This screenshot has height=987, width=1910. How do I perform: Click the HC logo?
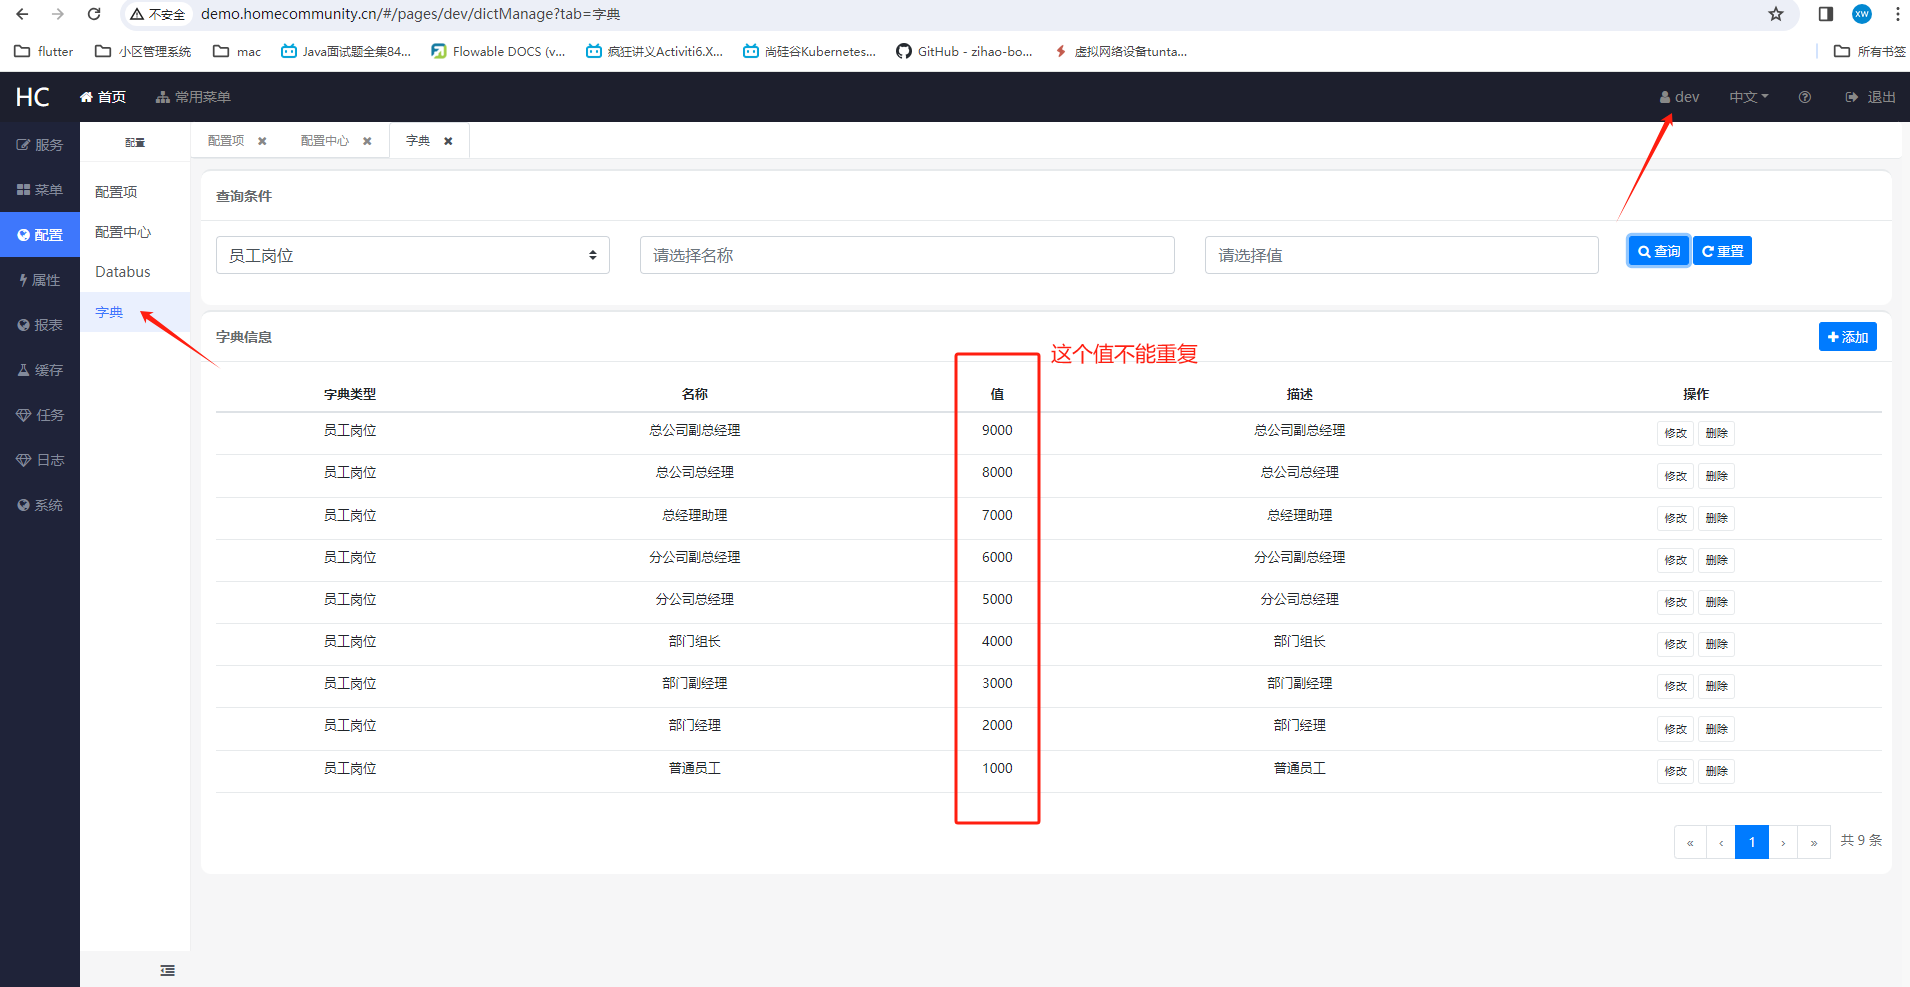[x=33, y=97]
